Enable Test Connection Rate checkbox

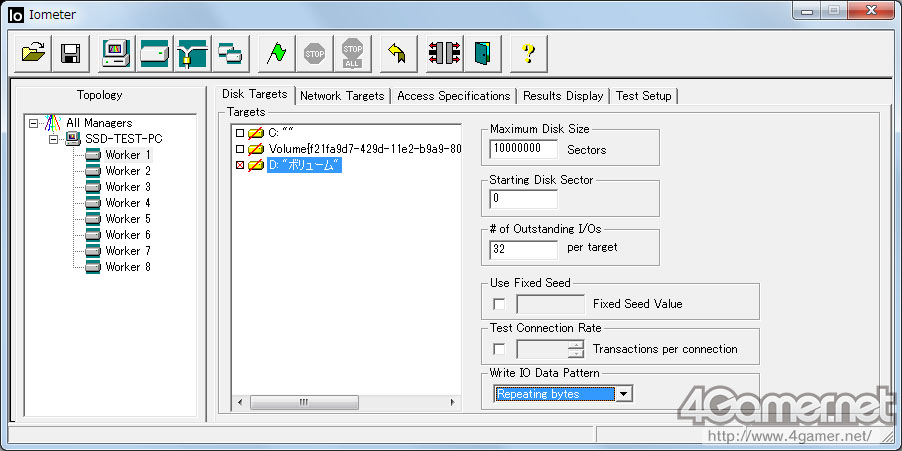499,349
